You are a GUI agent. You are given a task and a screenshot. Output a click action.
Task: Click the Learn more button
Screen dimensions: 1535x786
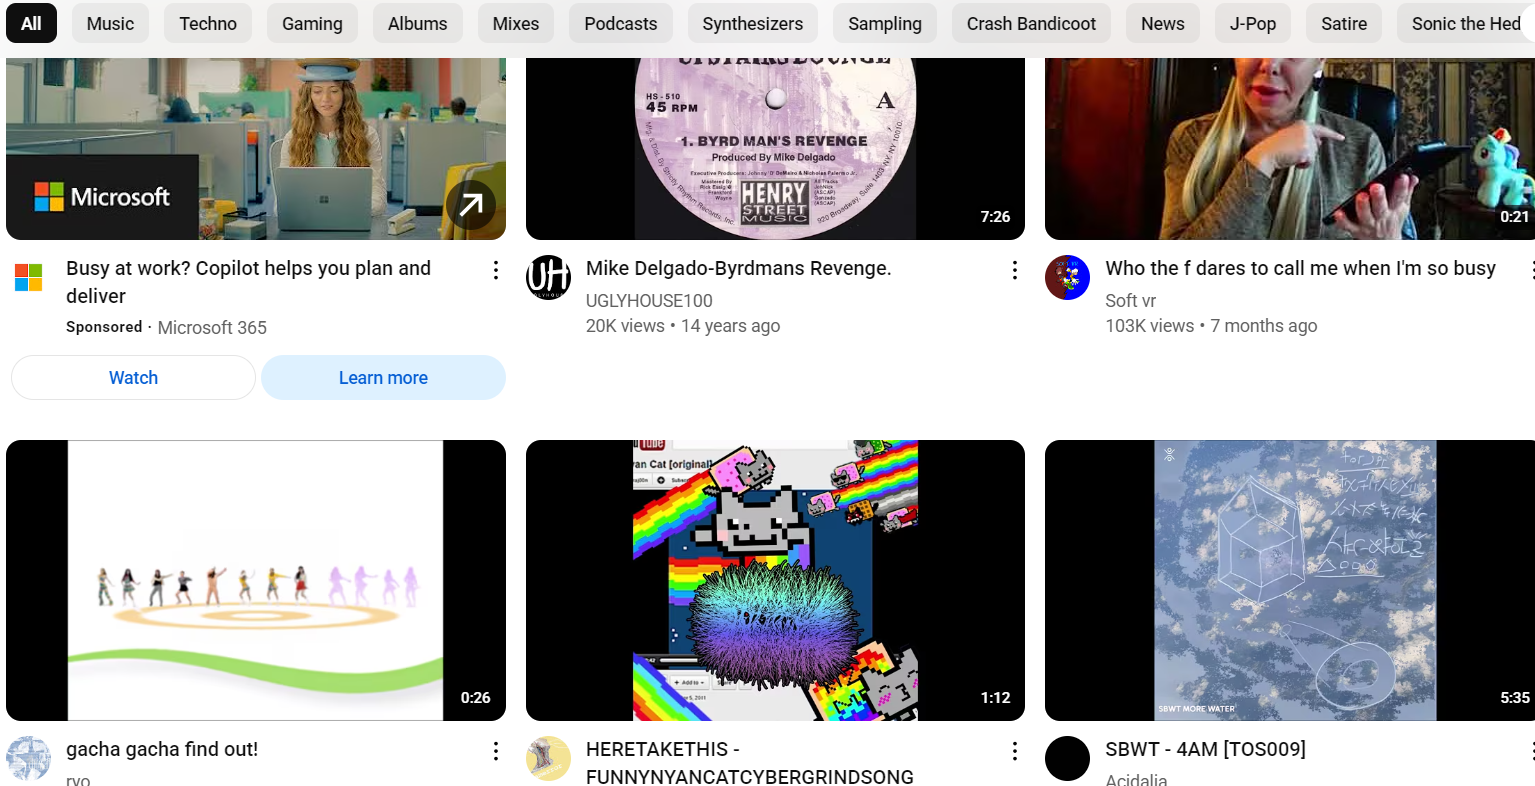tap(383, 377)
